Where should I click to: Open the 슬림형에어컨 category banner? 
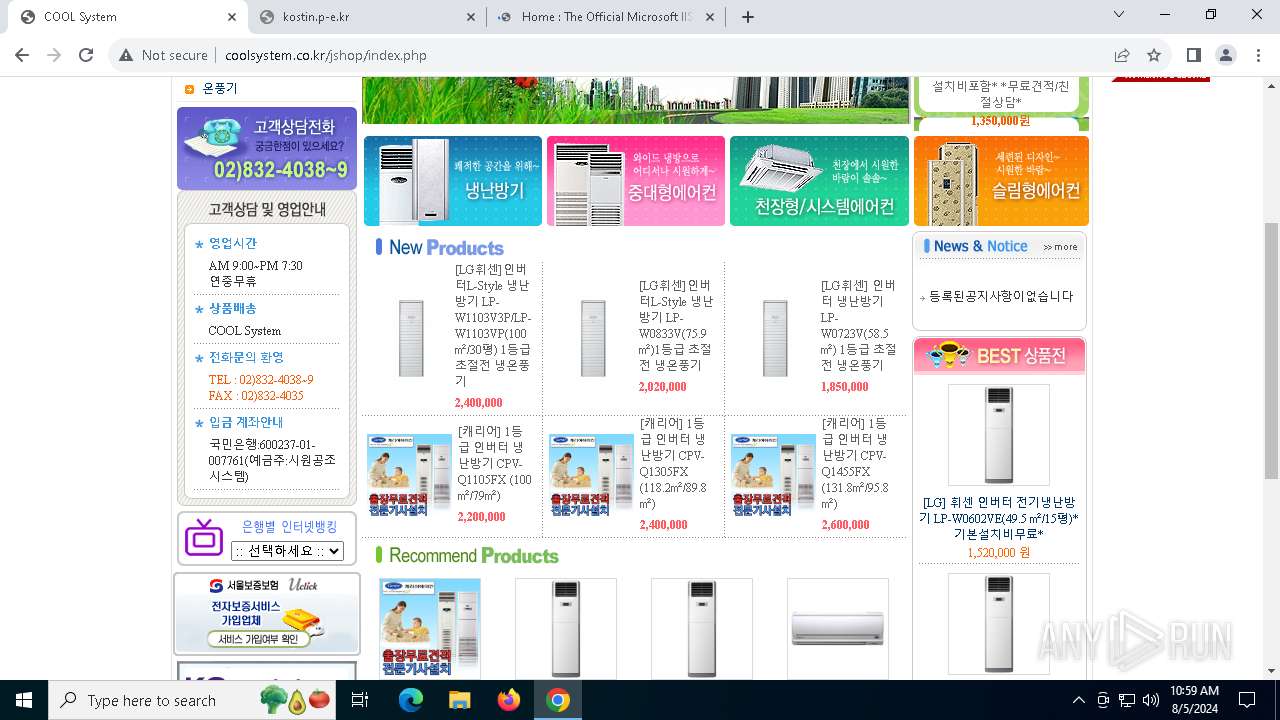(x=1001, y=181)
